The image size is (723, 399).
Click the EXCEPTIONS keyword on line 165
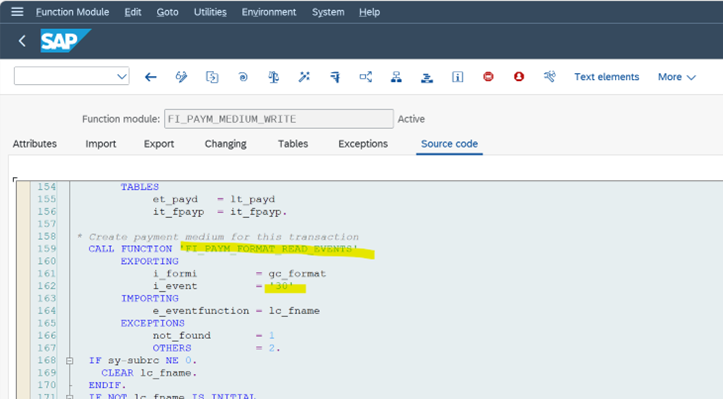point(153,323)
